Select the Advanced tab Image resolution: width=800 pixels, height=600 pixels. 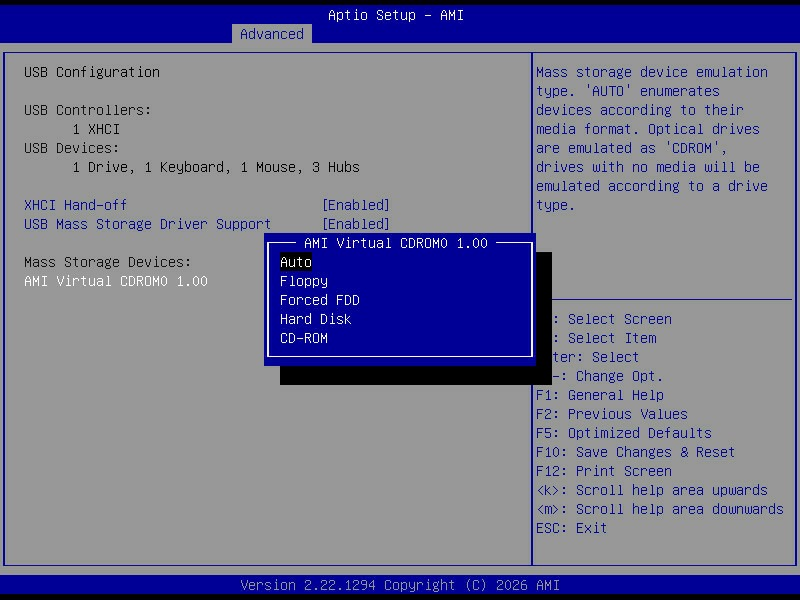pyautogui.click(x=271, y=34)
